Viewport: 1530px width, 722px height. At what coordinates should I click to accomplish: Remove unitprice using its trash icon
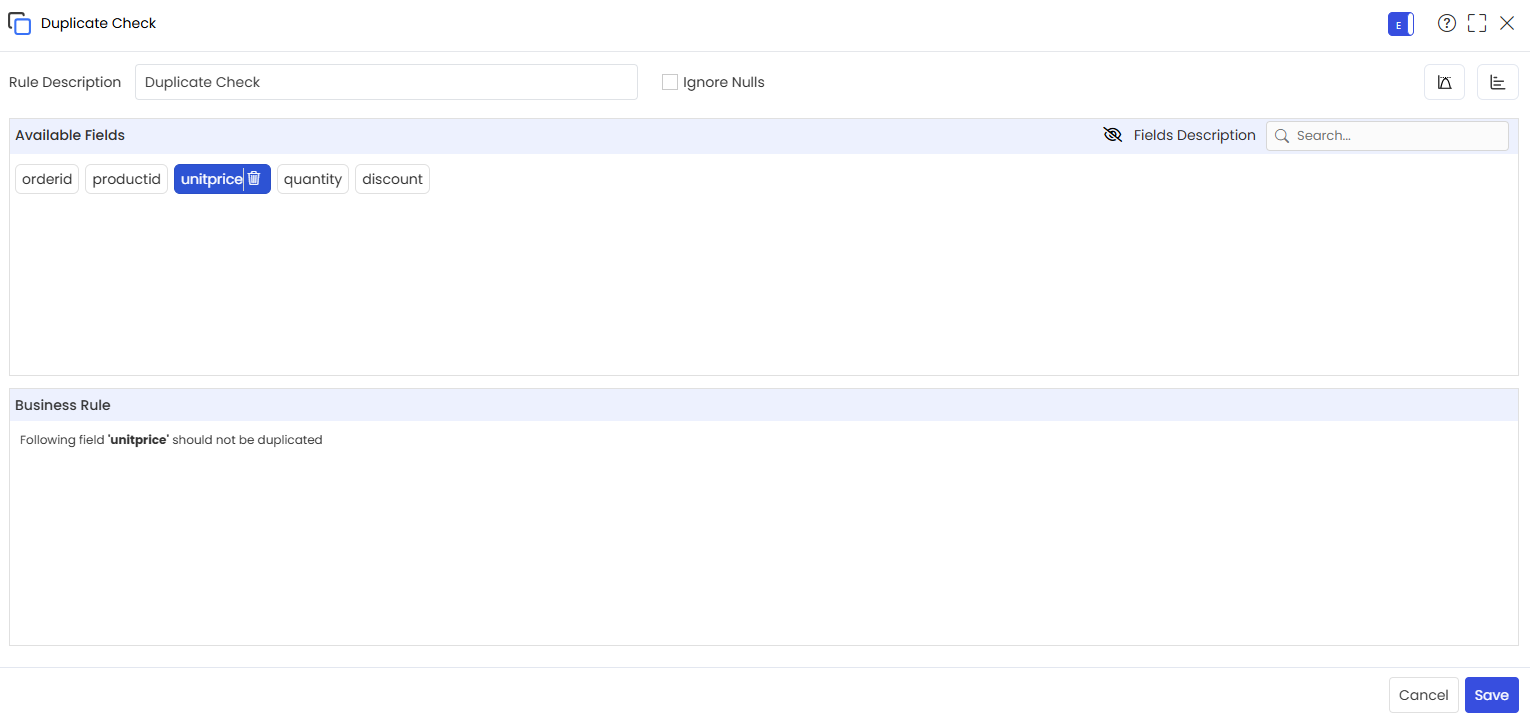click(x=254, y=178)
